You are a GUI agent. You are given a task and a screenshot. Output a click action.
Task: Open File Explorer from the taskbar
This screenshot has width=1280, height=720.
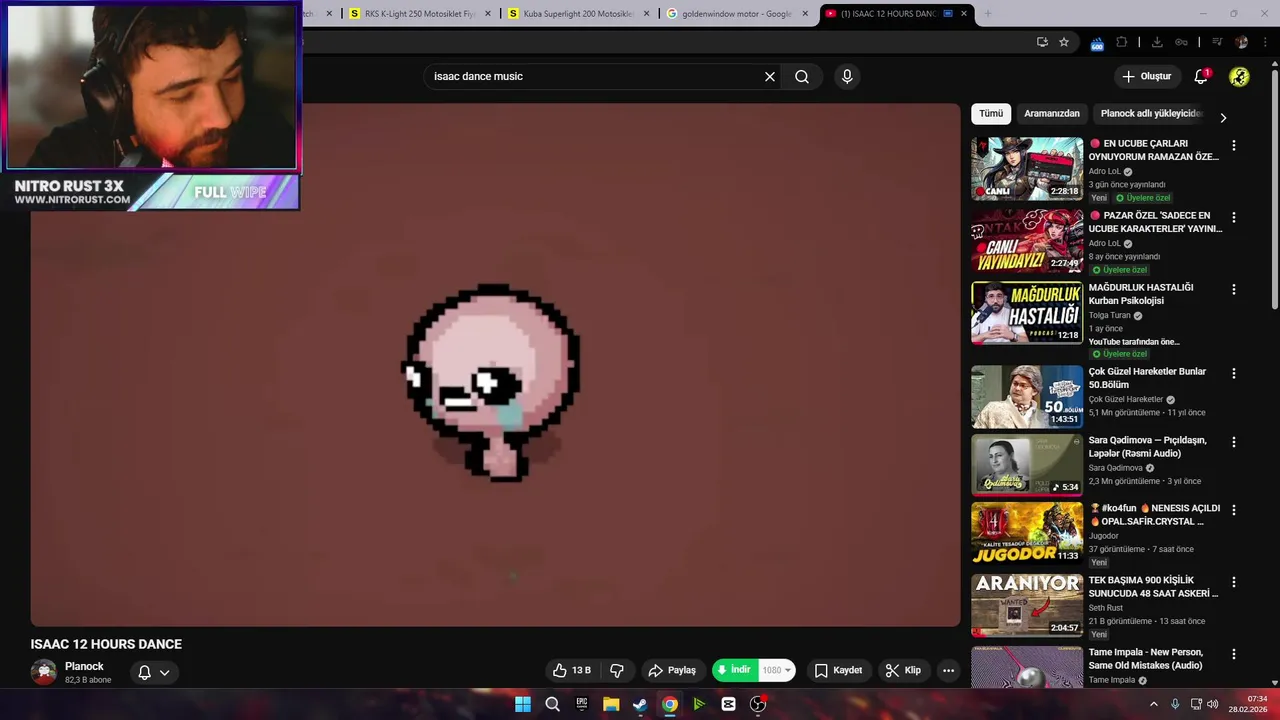coord(611,704)
